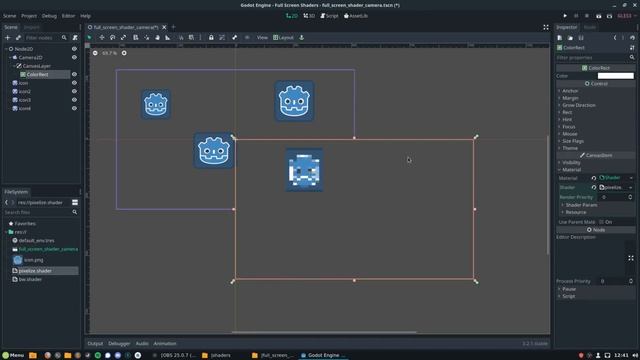Switch to the Node tab beside Inspector
This screenshot has width=640, height=360.
tap(590, 27)
